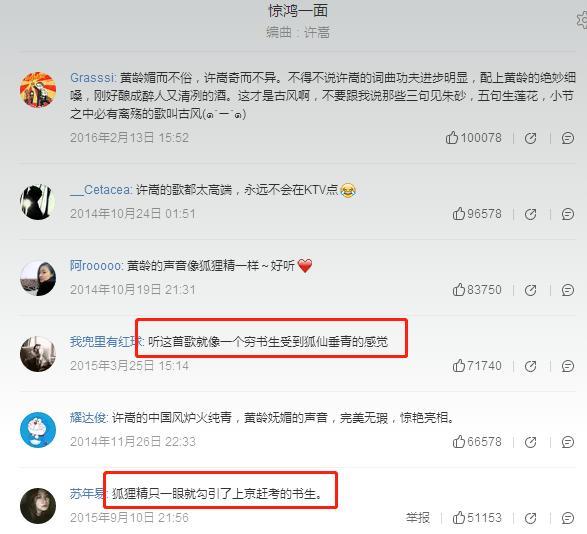This screenshot has width=587, height=534.
Task: Like Grasssi's comment with 100078 likes
Action: coord(473,138)
